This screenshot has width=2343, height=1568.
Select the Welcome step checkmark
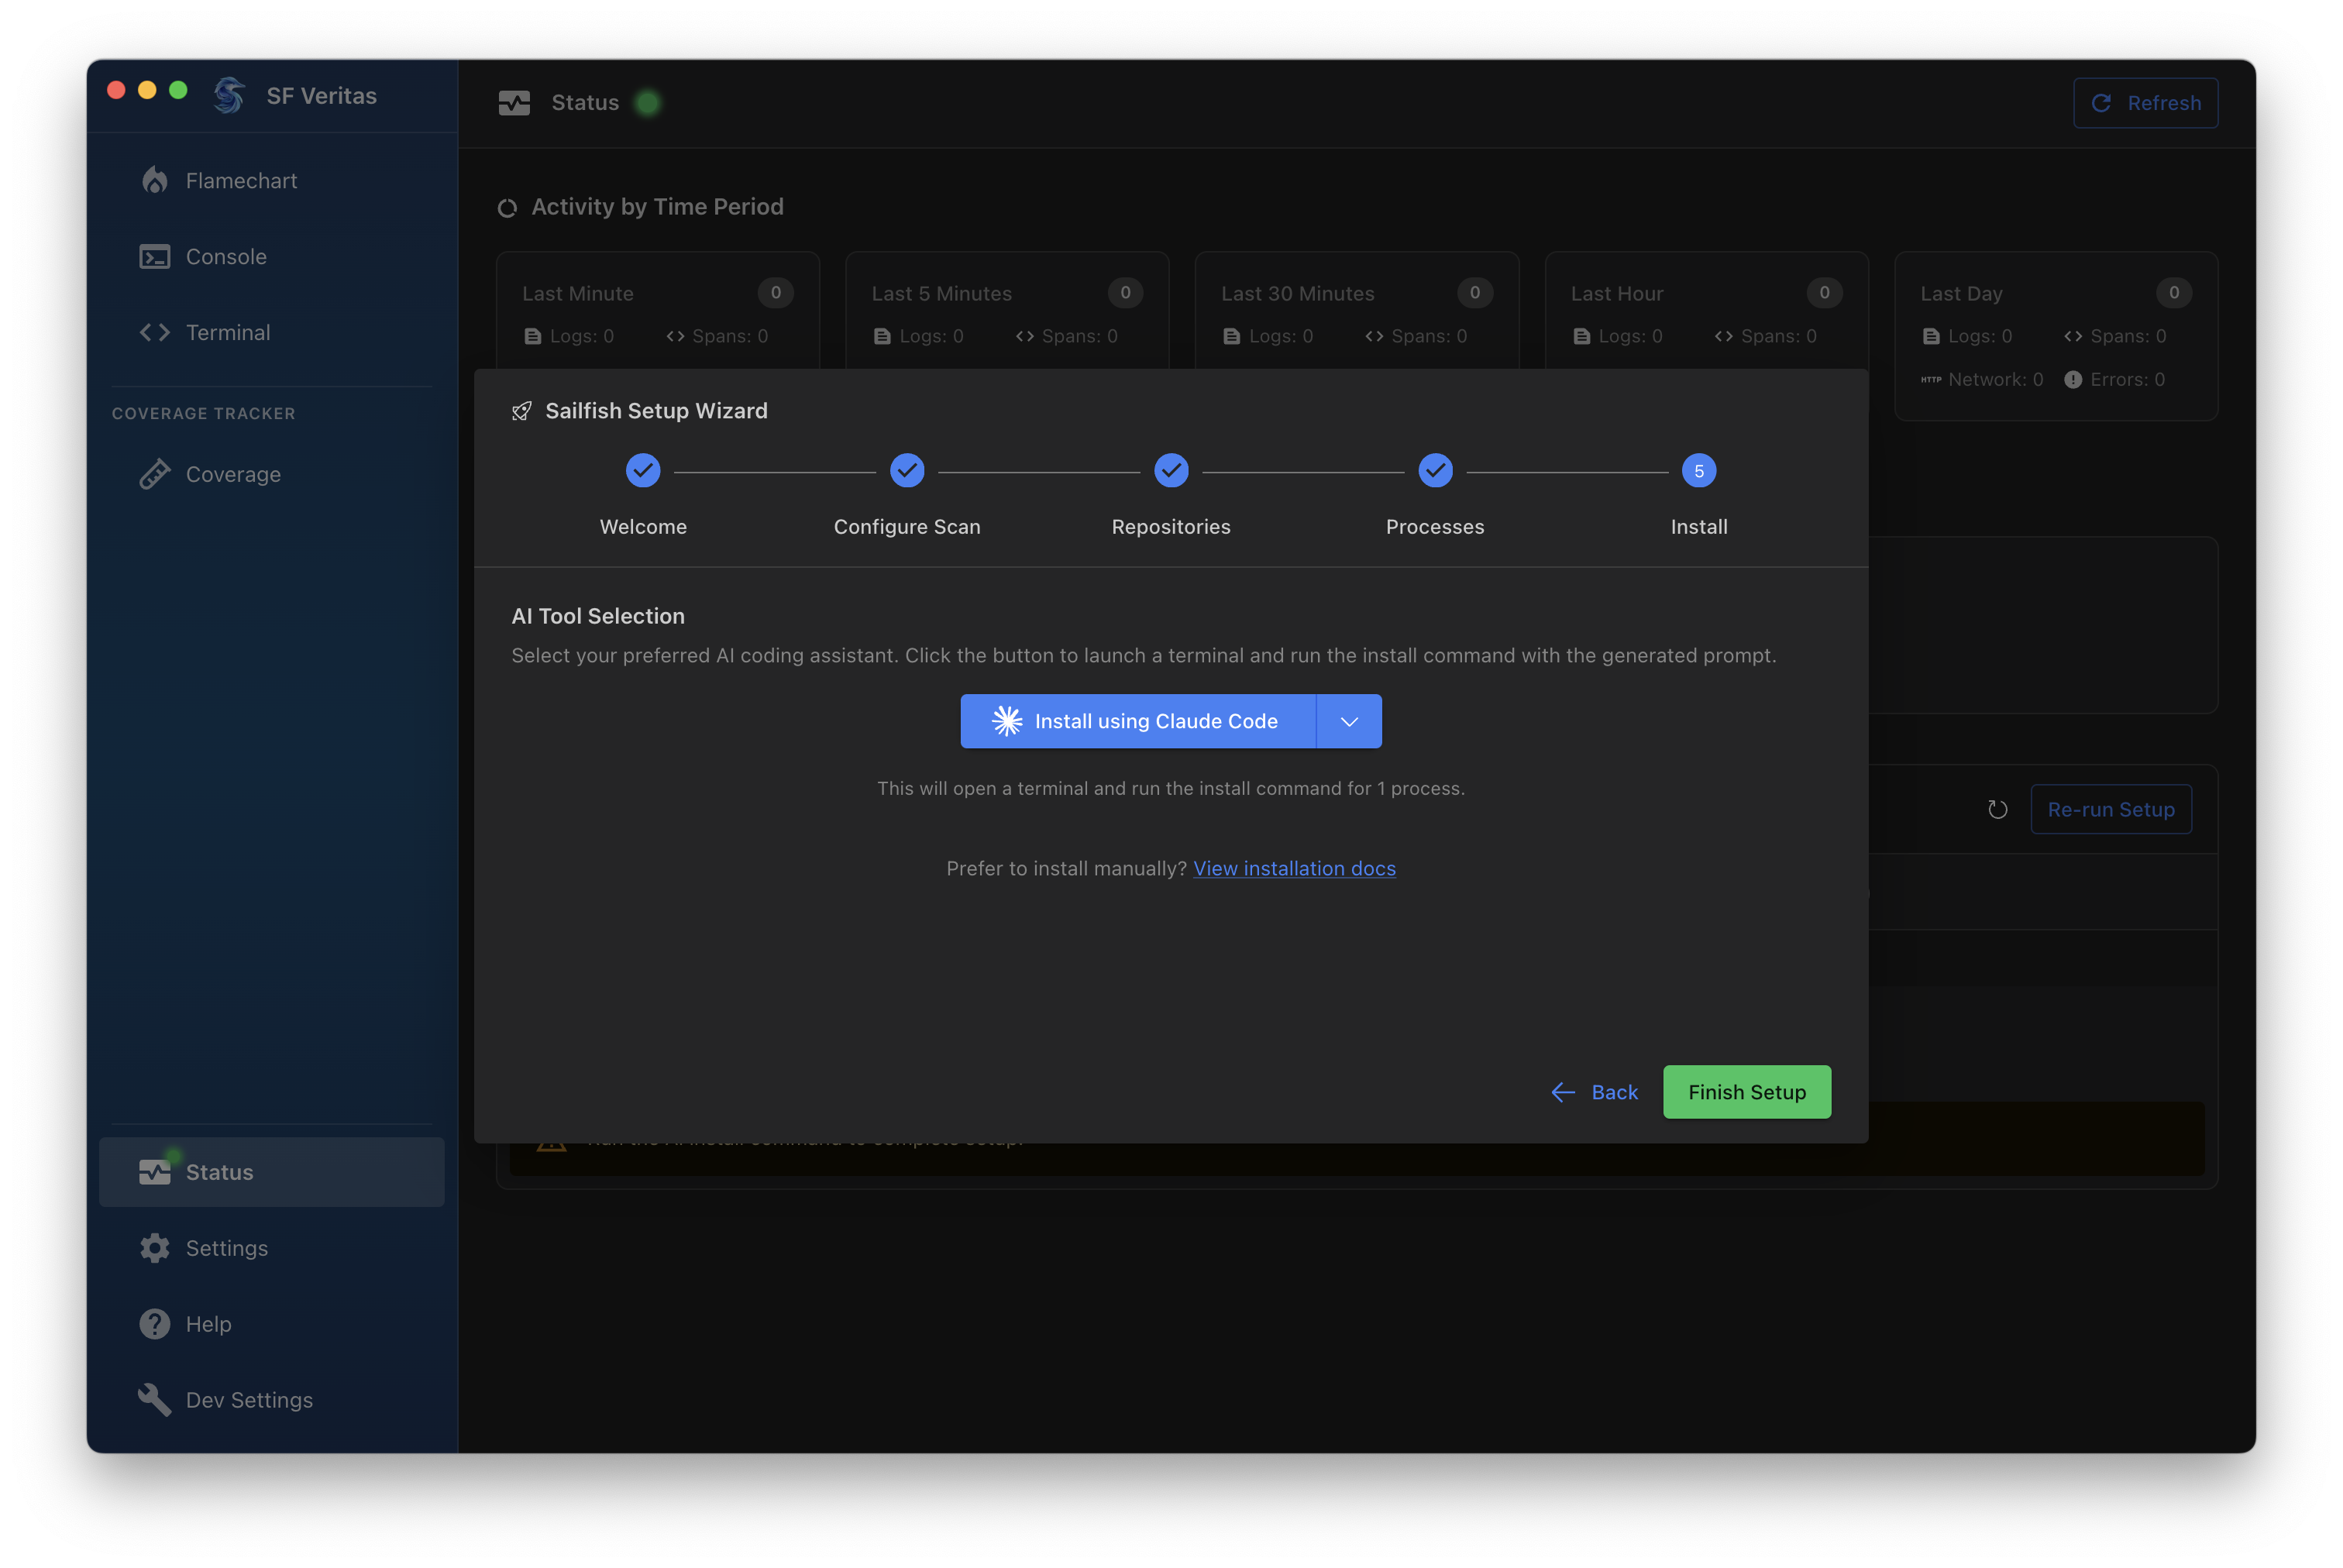tap(643, 470)
